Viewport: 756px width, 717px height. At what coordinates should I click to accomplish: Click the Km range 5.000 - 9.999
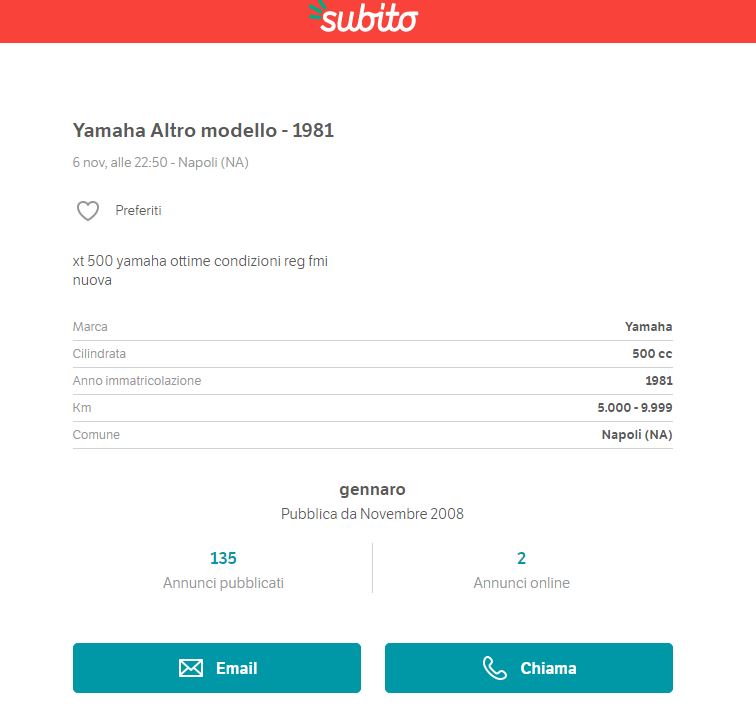635,408
